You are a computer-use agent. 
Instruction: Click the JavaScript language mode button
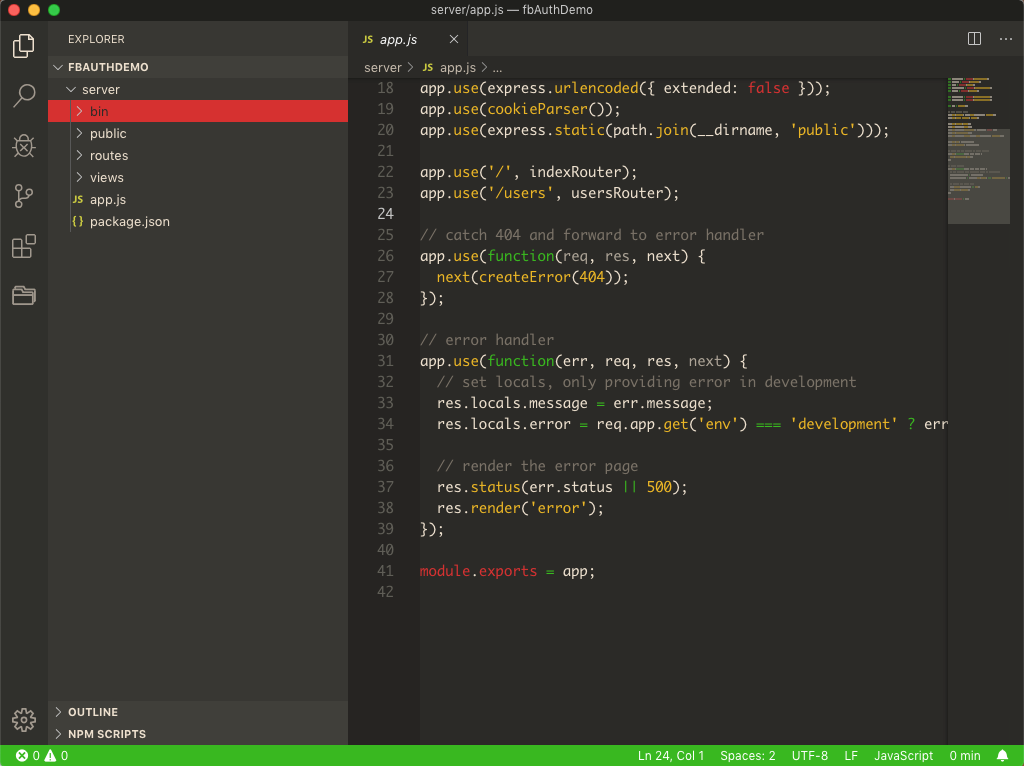(903, 756)
